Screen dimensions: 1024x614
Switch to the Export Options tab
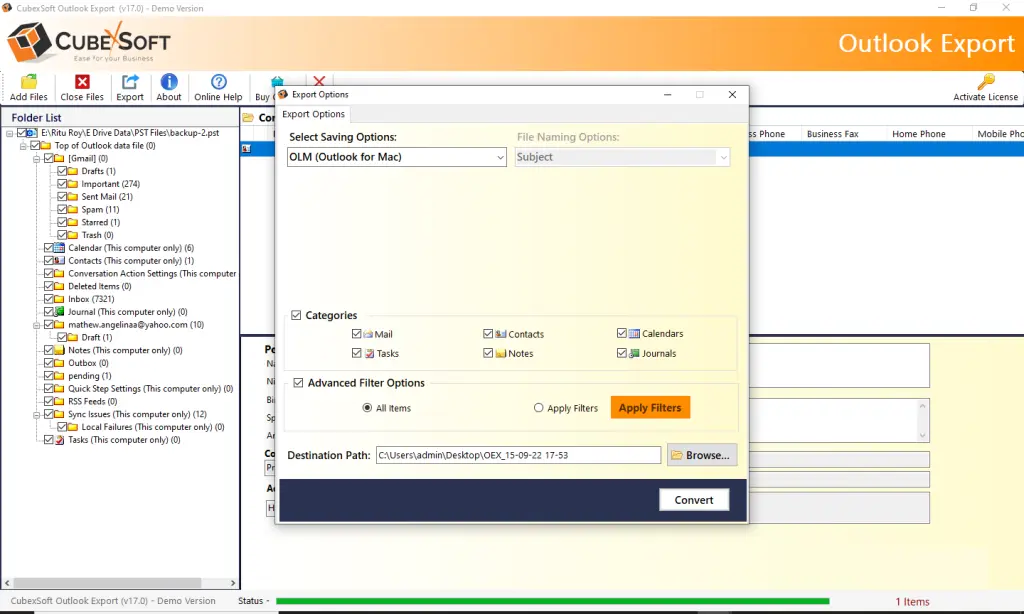(x=313, y=114)
